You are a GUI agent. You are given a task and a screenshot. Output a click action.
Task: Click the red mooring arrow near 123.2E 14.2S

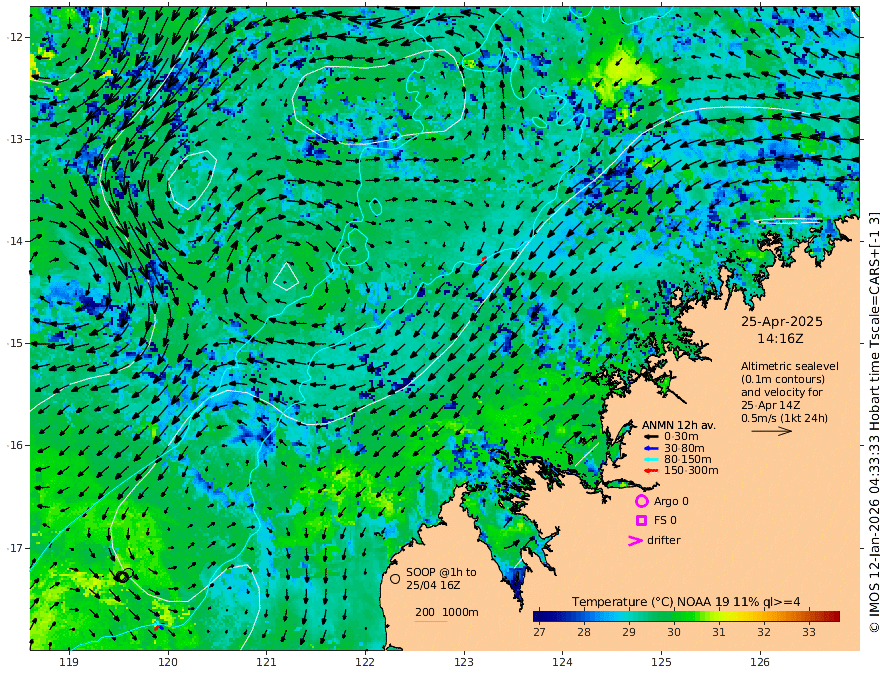point(483,260)
